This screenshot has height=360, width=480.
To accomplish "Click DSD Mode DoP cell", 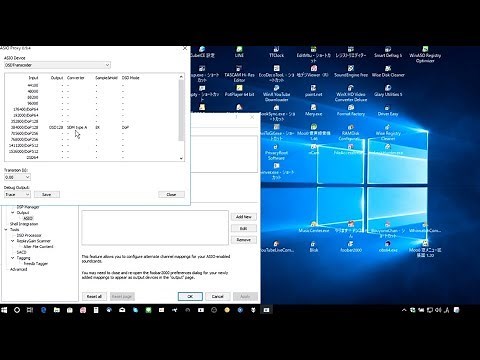I will pos(125,127).
